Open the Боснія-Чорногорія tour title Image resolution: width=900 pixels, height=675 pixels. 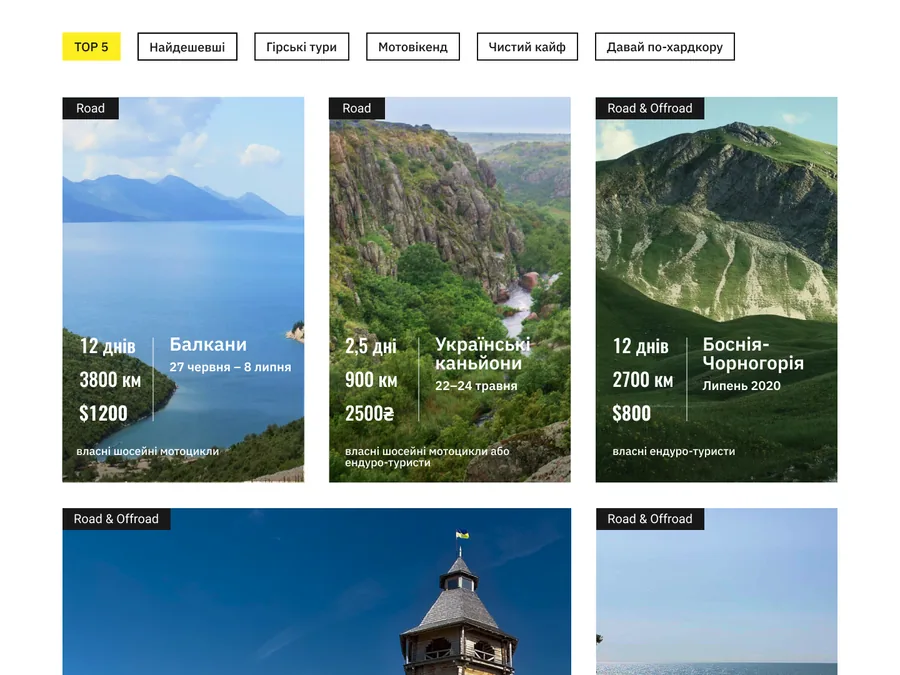pos(753,354)
